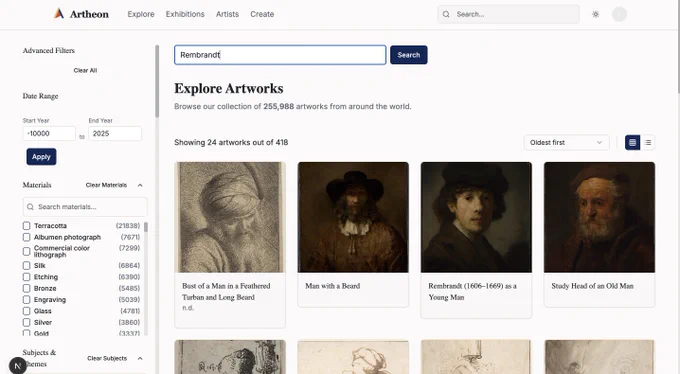680x374 pixels.
Task: Check the Silk material checkbox
Action: pyautogui.click(x=26, y=266)
